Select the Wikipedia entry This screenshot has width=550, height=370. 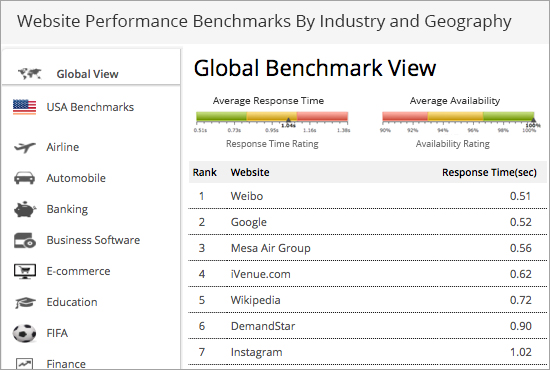(x=255, y=300)
